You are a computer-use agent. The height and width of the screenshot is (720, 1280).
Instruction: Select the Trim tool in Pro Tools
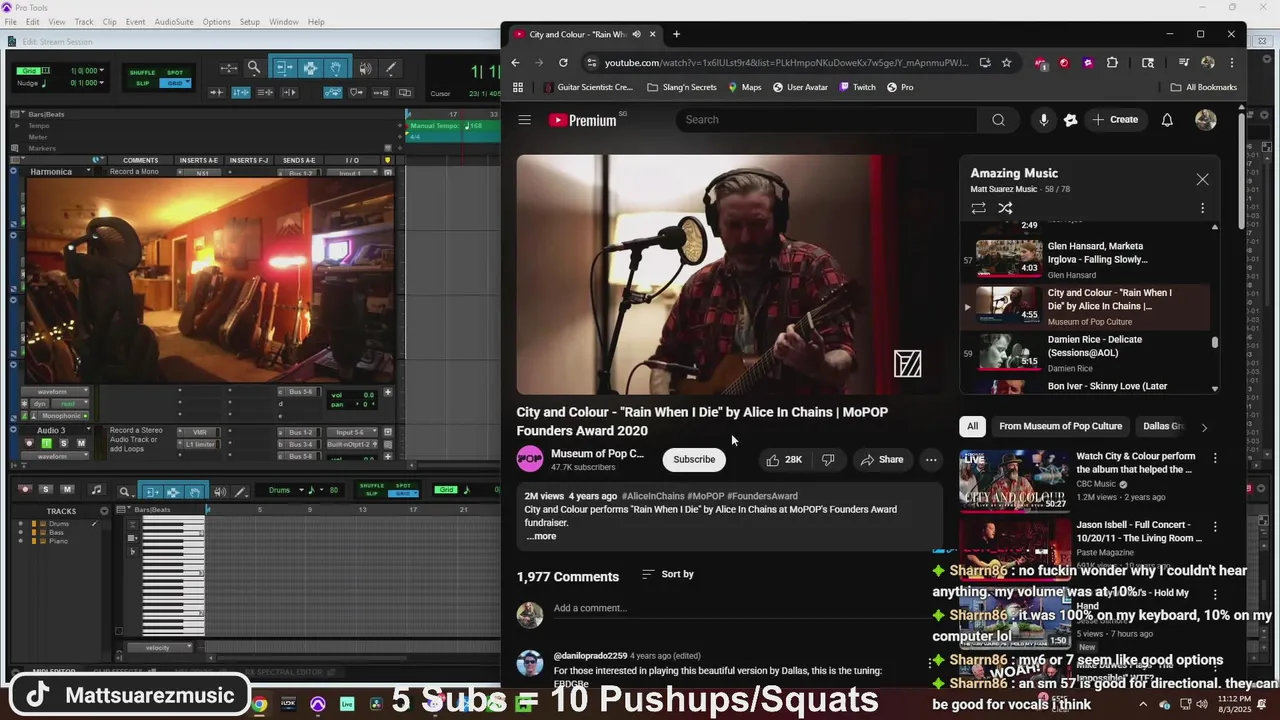pyautogui.click(x=284, y=68)
